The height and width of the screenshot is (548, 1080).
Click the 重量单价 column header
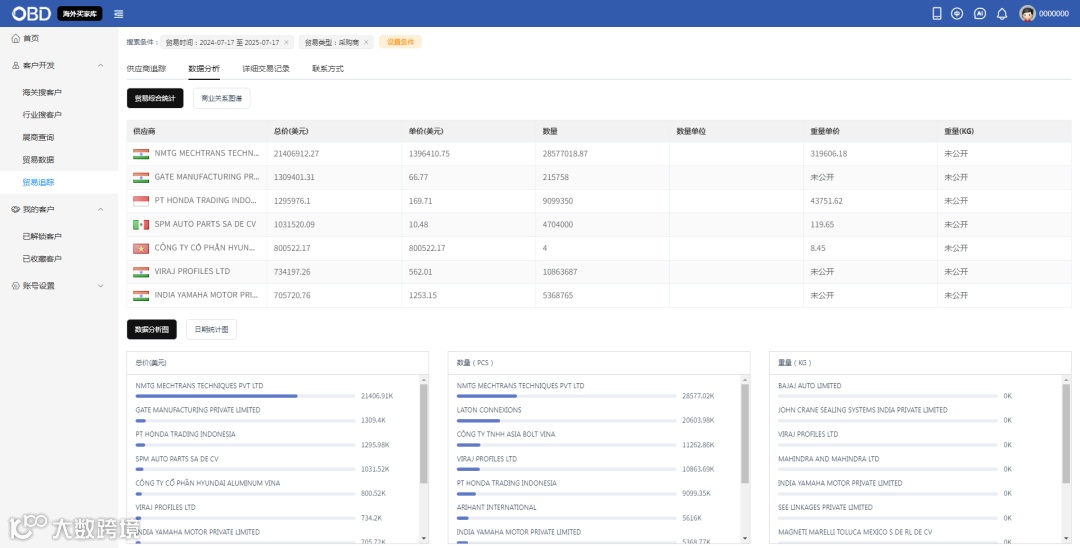tap(824, 131)
